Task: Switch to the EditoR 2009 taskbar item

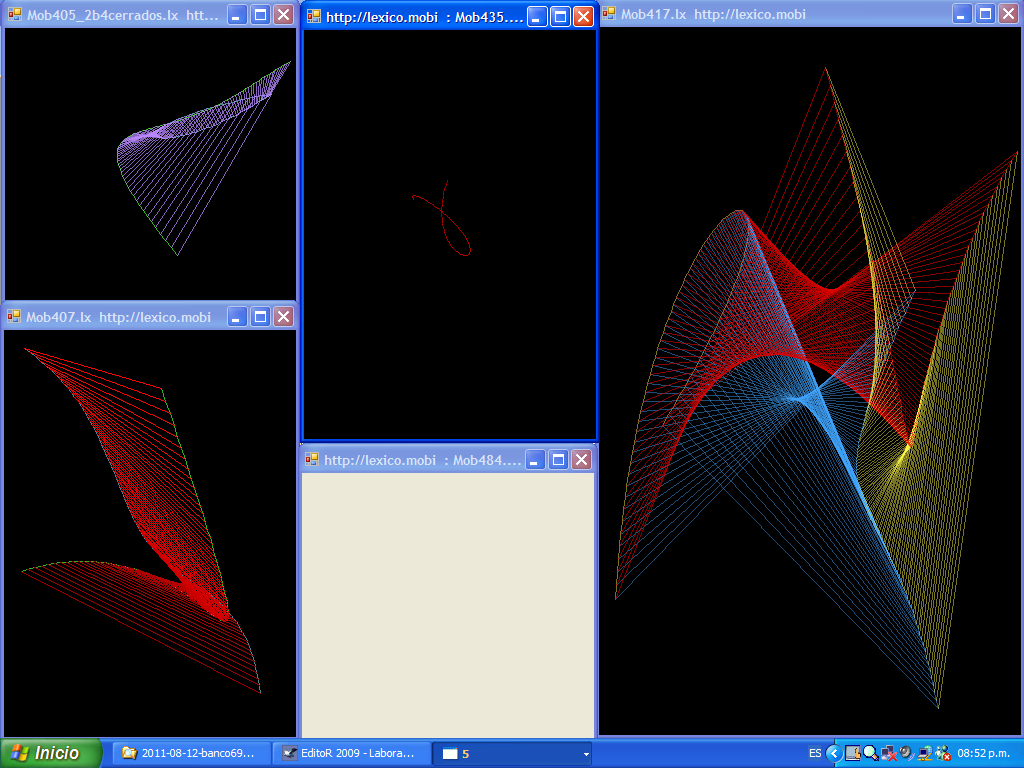Action: point(350,753)
